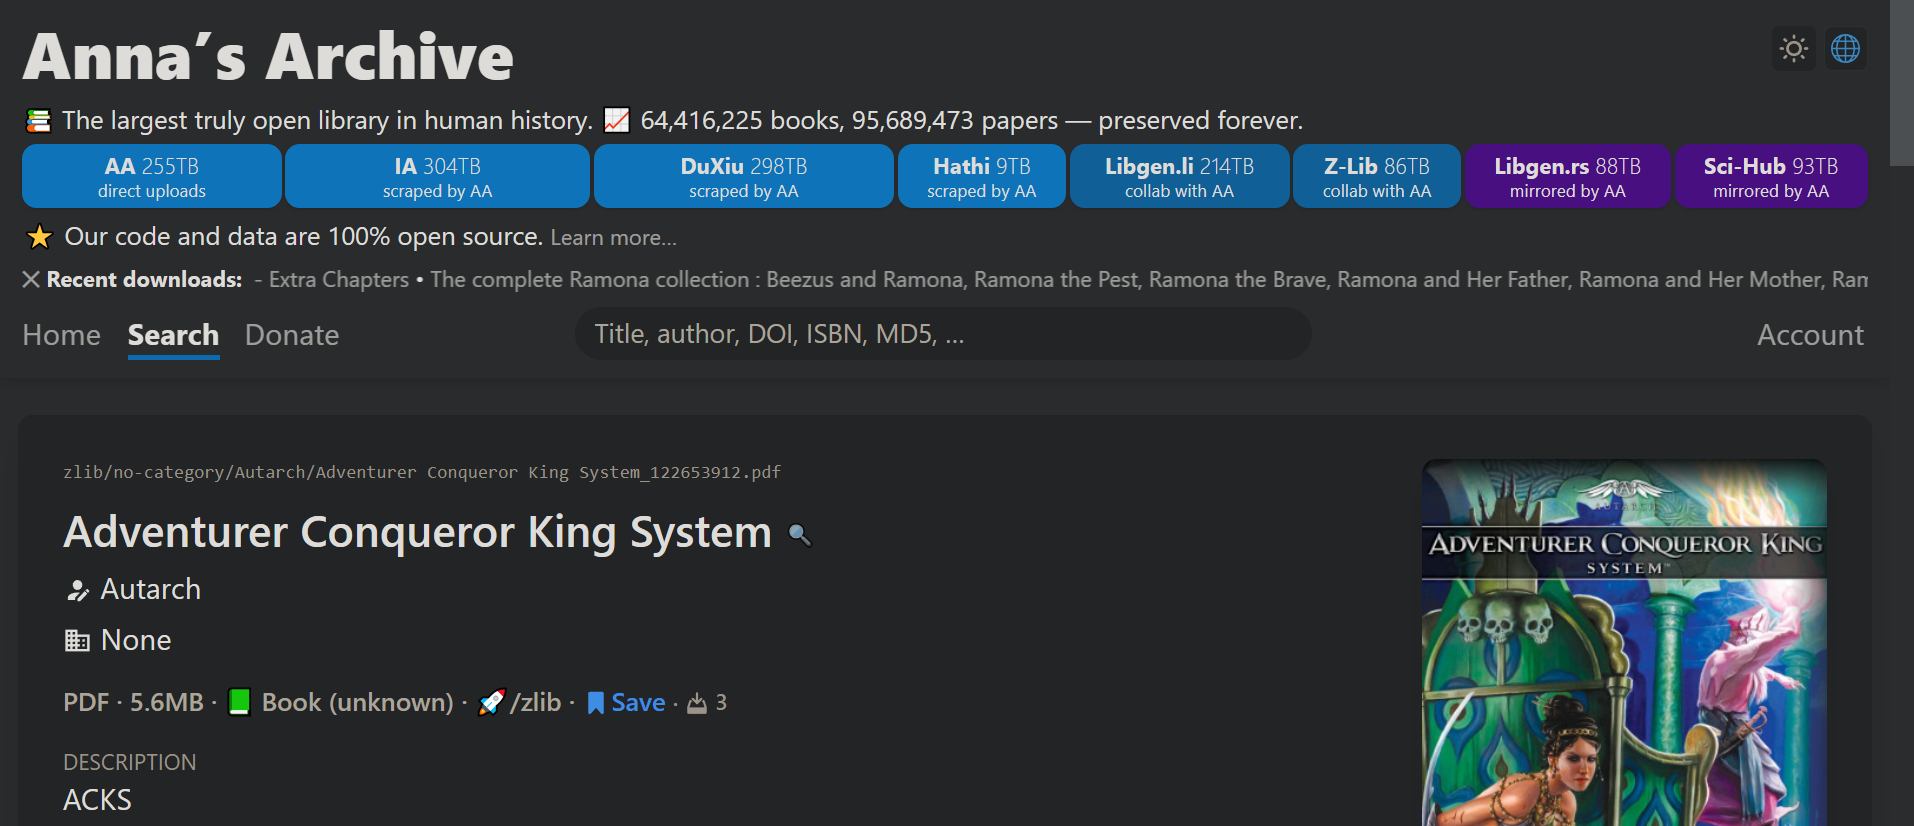Open the Libgen.li 214TB dataset button

tap(1179, 176)
